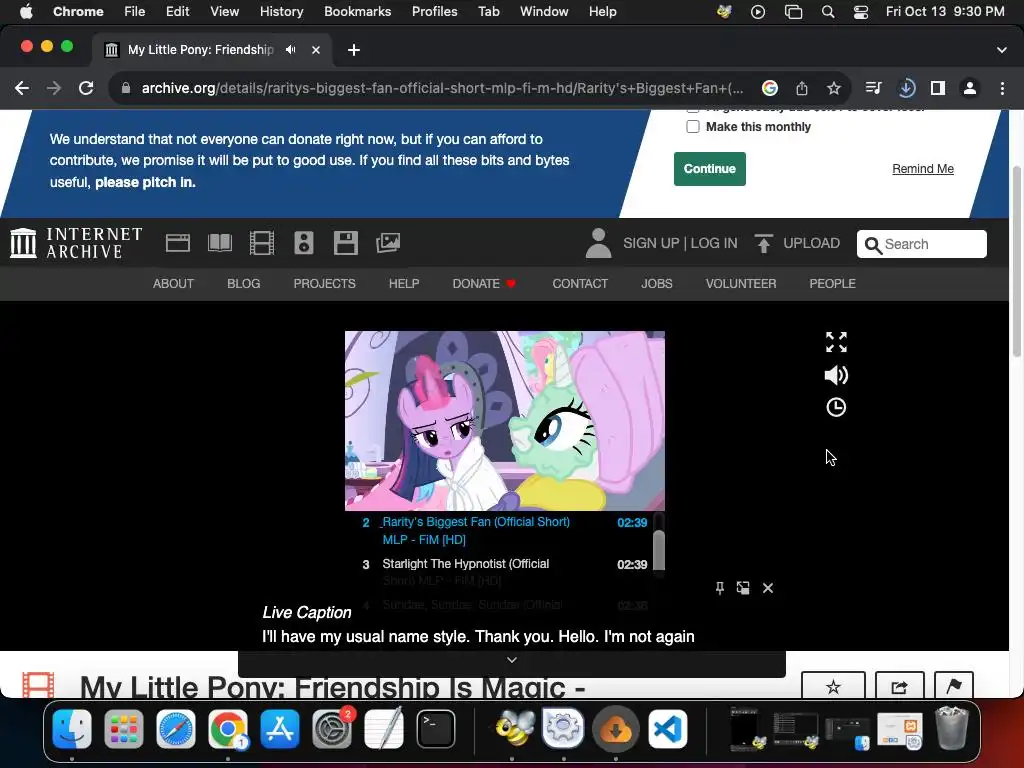Image resolution: width=1024 pixels, height=768 pixels.
Task: Open the Internet Archive video film icon
Action: (262, 243)
